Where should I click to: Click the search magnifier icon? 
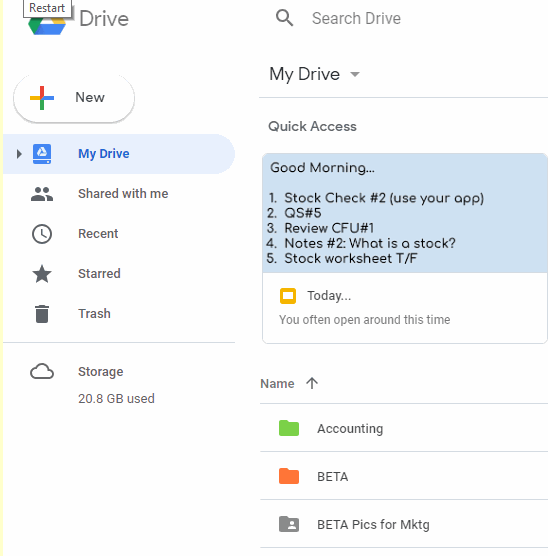(x=284, y=18)
